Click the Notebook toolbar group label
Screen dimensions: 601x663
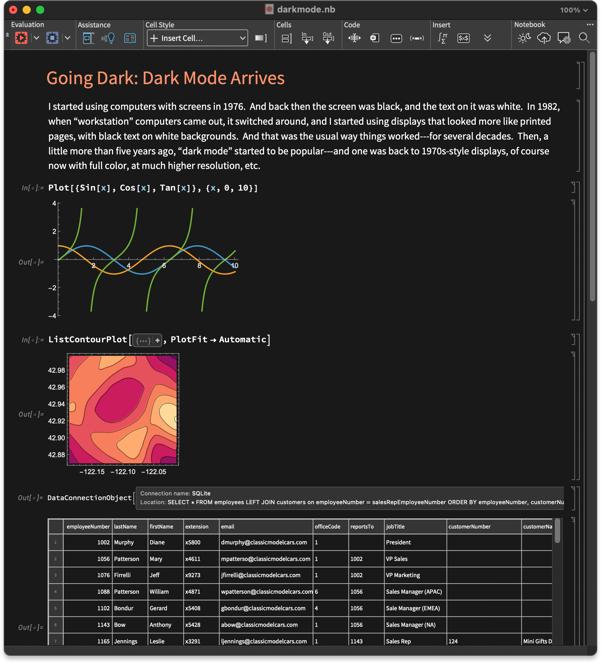tap(530, 25)
